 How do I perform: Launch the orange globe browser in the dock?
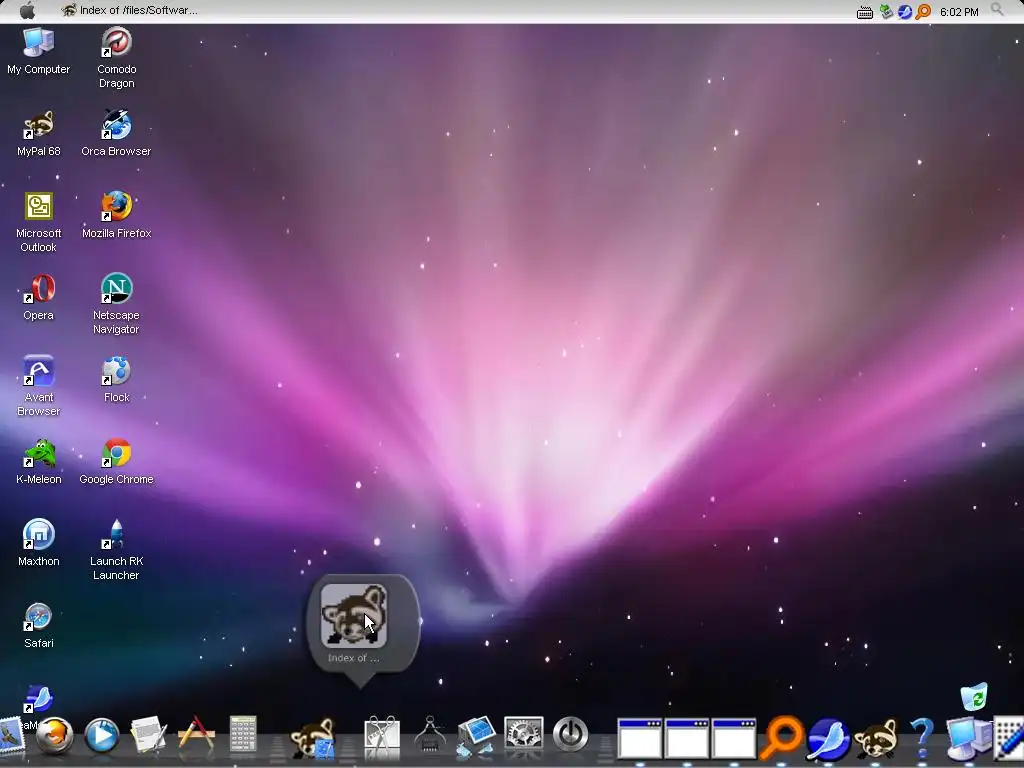click(x=54, y=735)
